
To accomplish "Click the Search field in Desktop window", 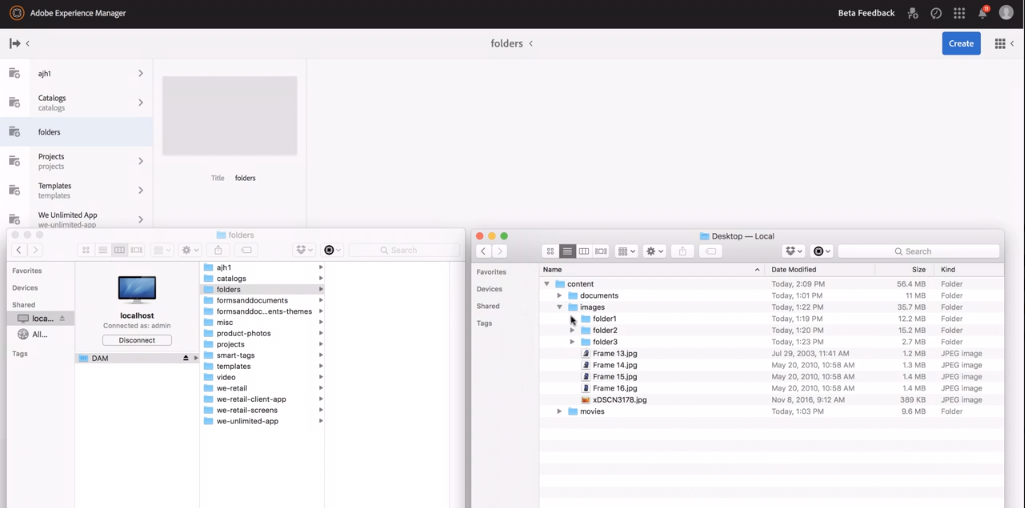I will point(918,251).
